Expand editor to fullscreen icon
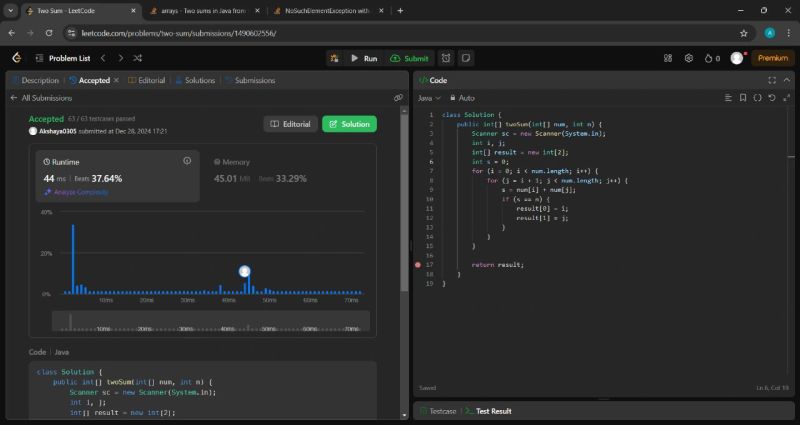 click(786, 97)
